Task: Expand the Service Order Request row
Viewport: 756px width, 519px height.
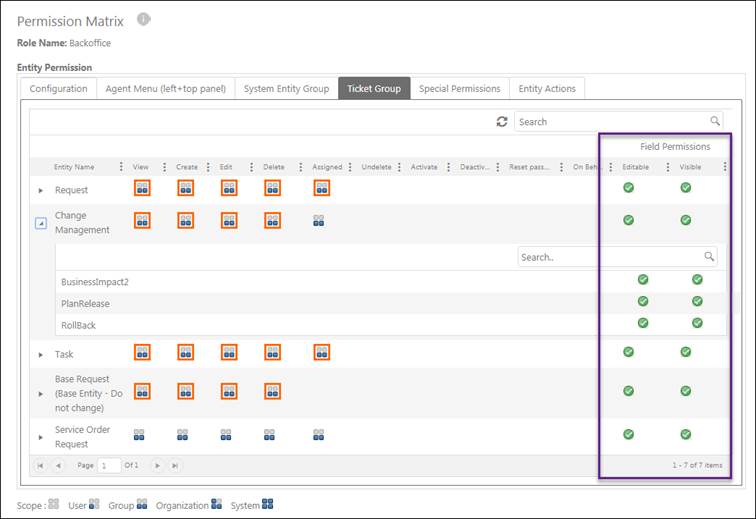Action: [x=41, y=437]
